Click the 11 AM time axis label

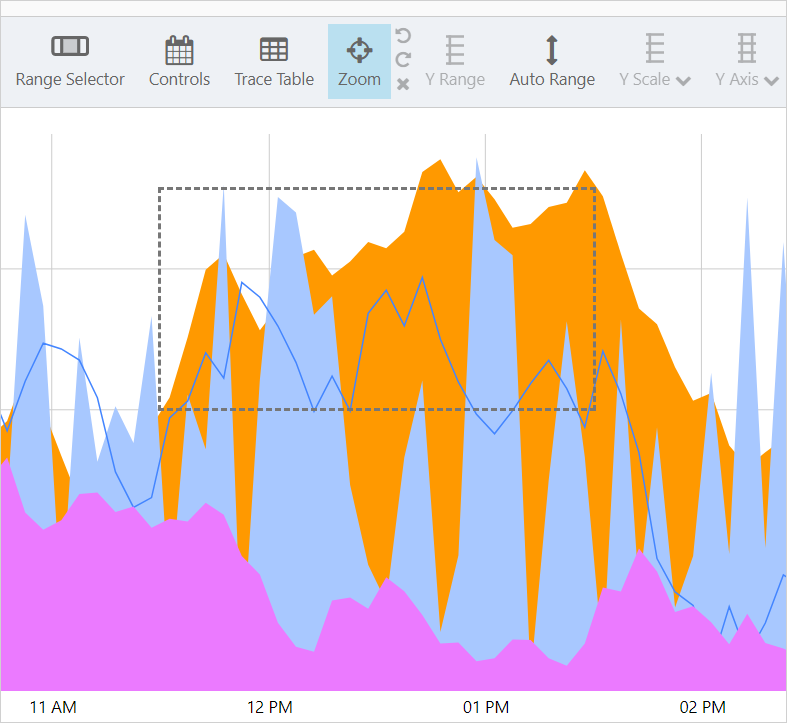pyautogui.click(x=53, y=707)
